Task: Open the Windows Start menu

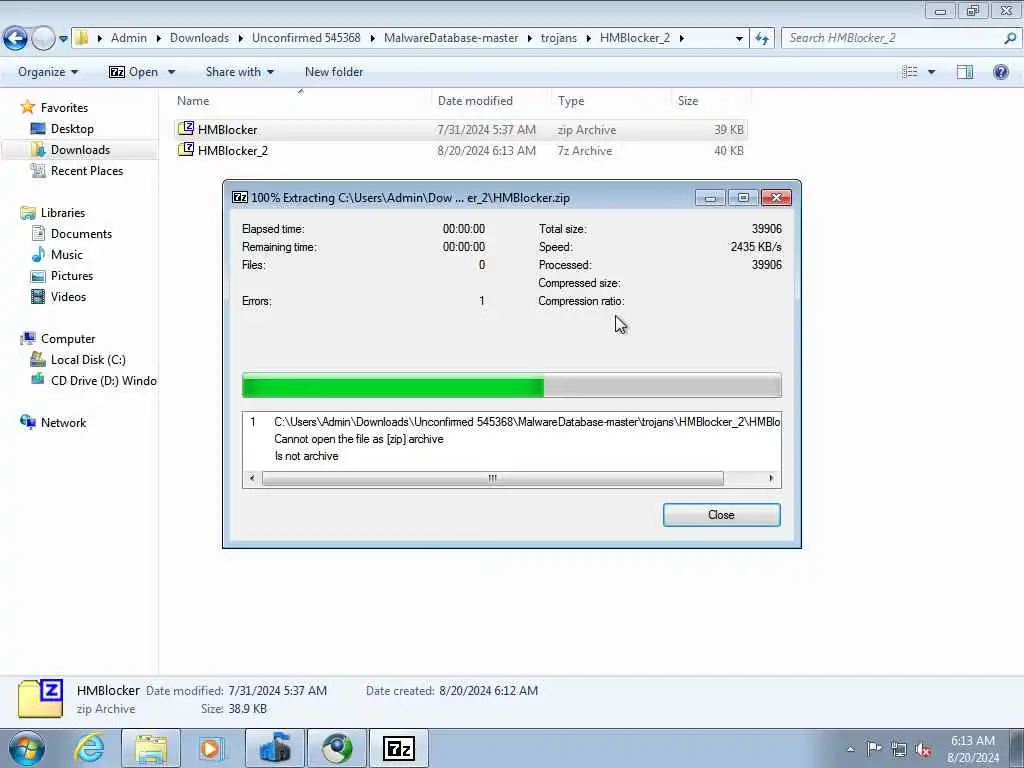Action: [26, 748]
